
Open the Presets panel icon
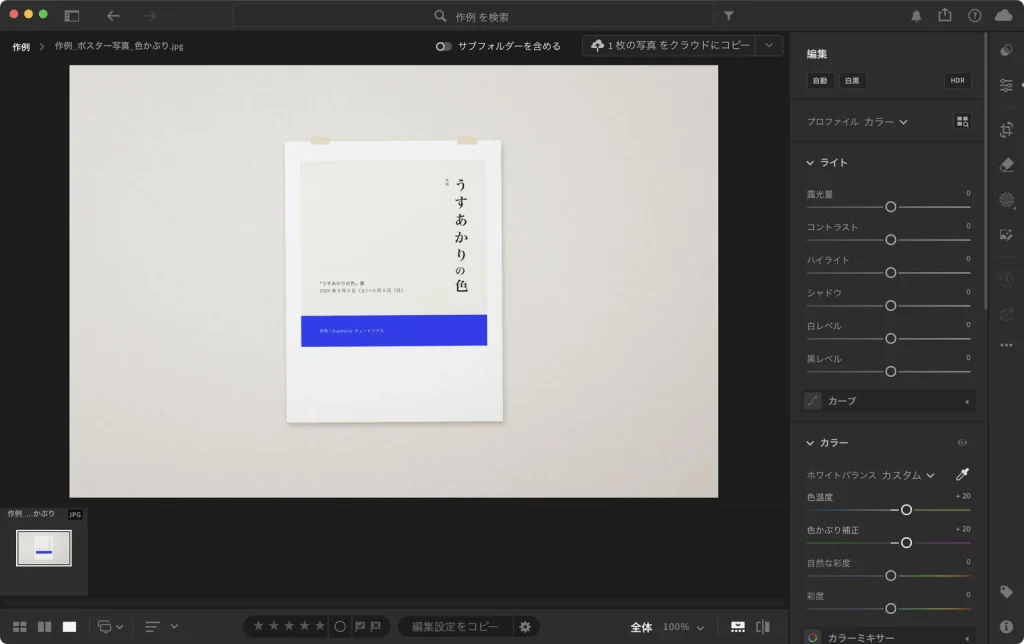coord(1006,50)
